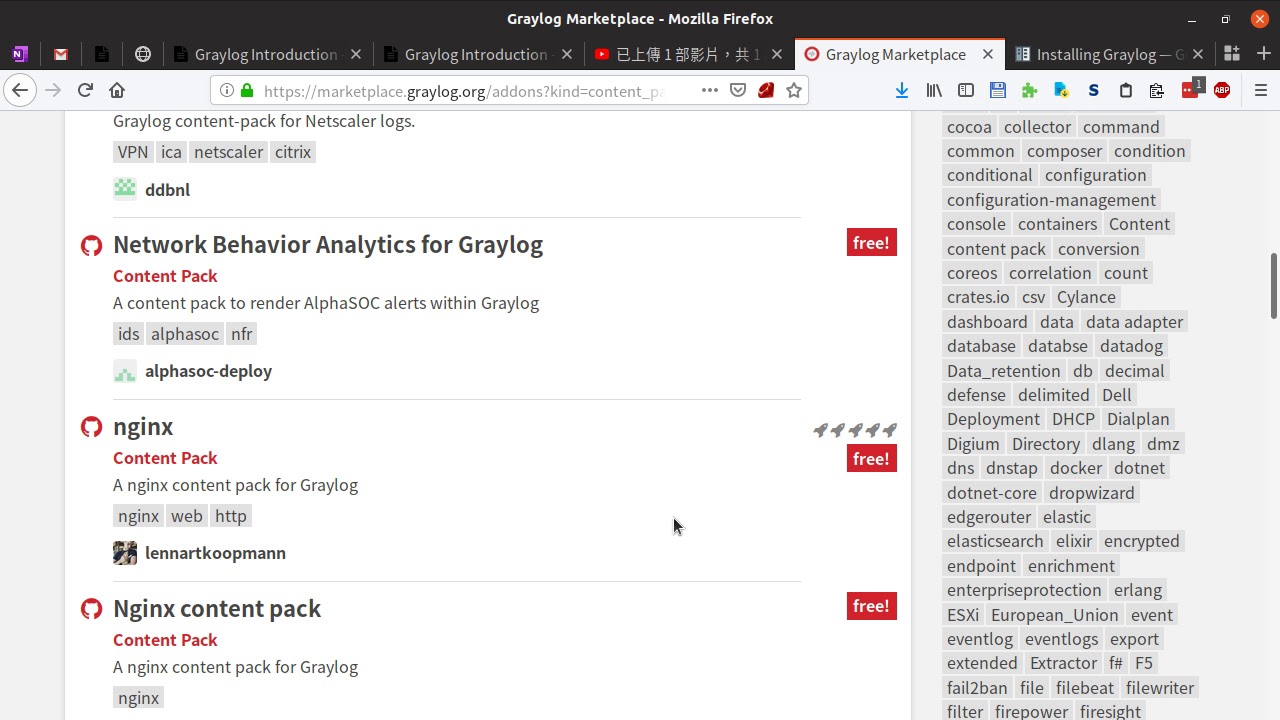This screenshot has width=1280, height=720.
Task: Filter by alphasoc tag
Action: tap(185, 334)
